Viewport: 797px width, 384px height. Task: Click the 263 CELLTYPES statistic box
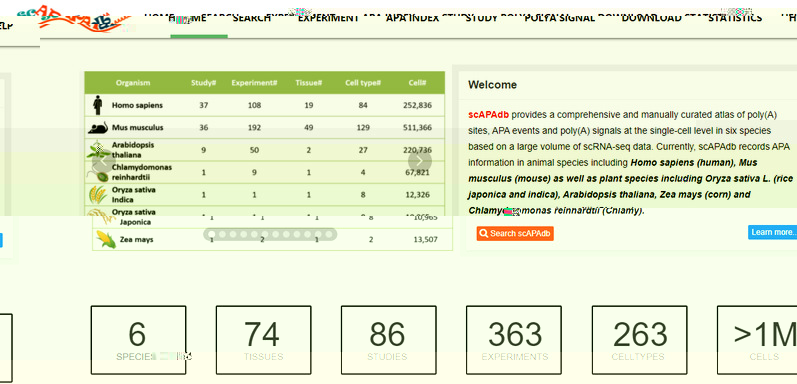[639, 340]
